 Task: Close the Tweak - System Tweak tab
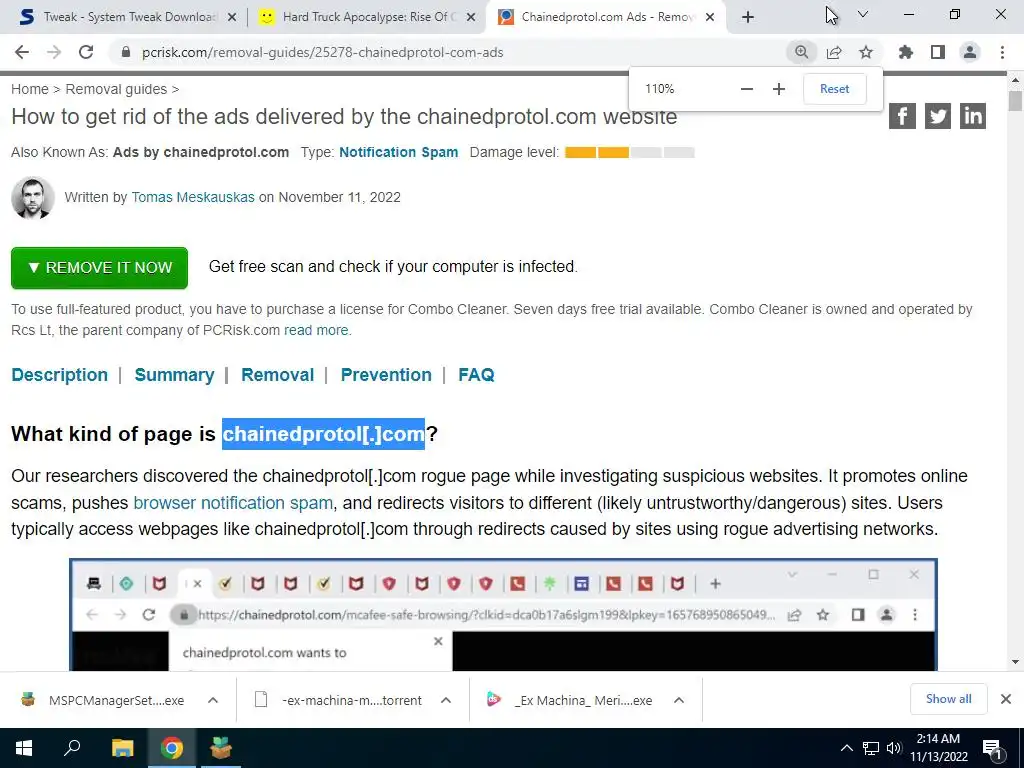(x=232, y=18)
